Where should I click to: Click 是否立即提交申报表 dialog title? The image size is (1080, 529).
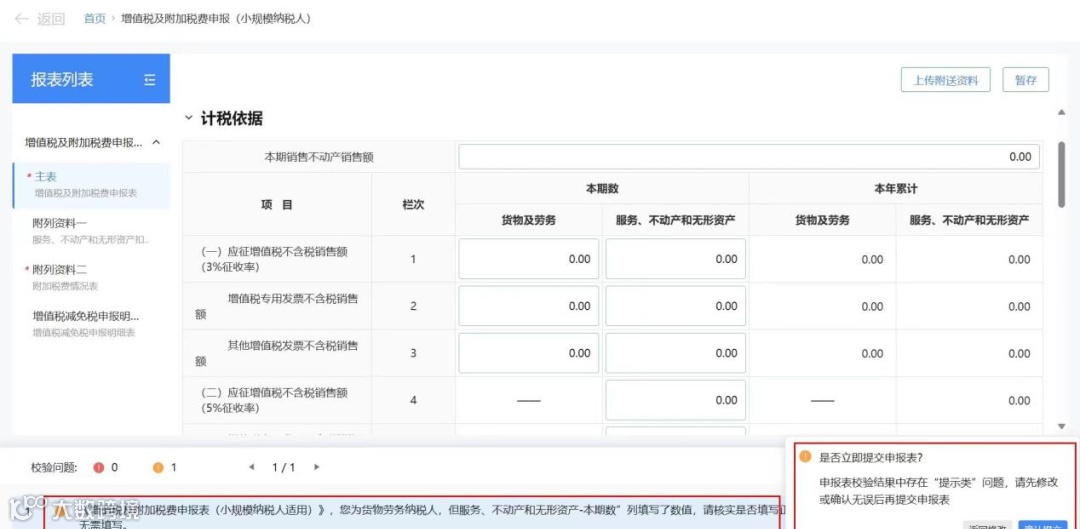(871, 457)
